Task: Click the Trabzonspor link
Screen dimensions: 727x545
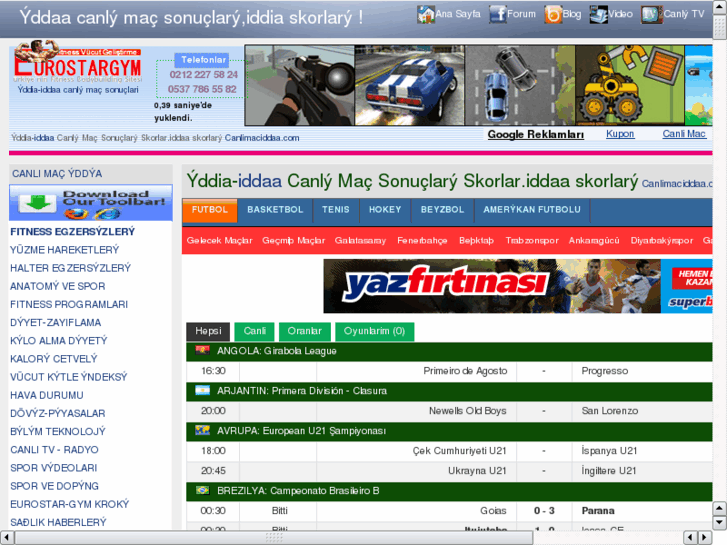Action: point(532,240)
